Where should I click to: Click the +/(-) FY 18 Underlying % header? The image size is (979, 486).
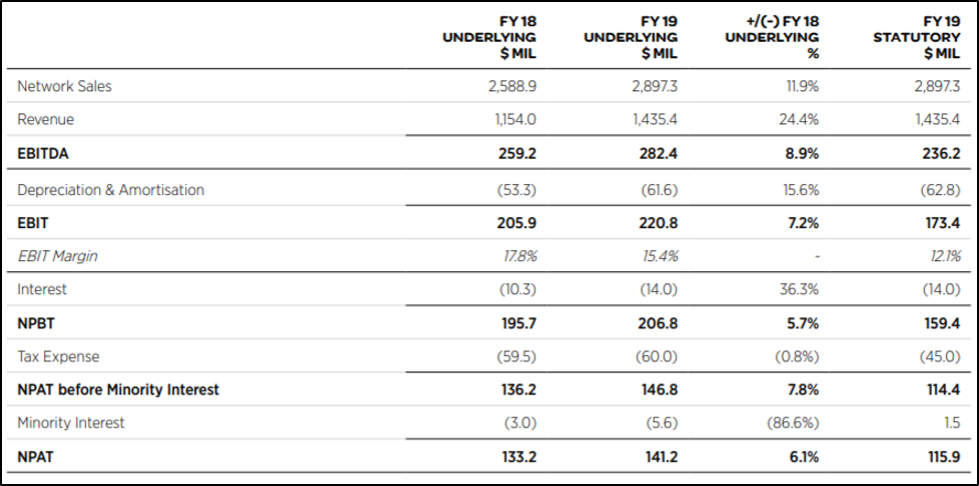(x=772, y=37)
